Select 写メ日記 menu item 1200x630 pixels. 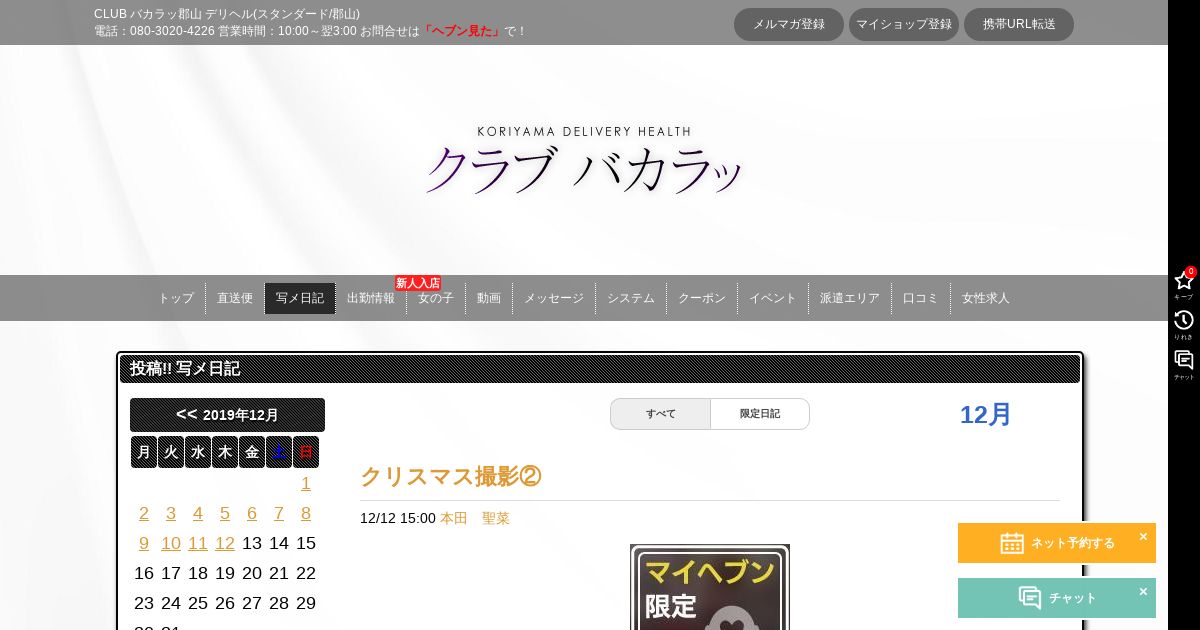tap(300, 298)
